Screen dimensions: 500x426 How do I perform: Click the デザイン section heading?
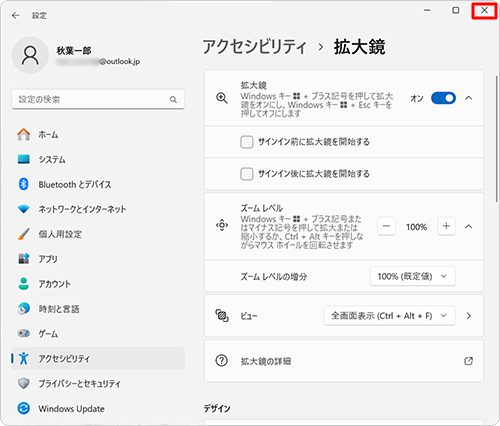(x=217, y=408)
